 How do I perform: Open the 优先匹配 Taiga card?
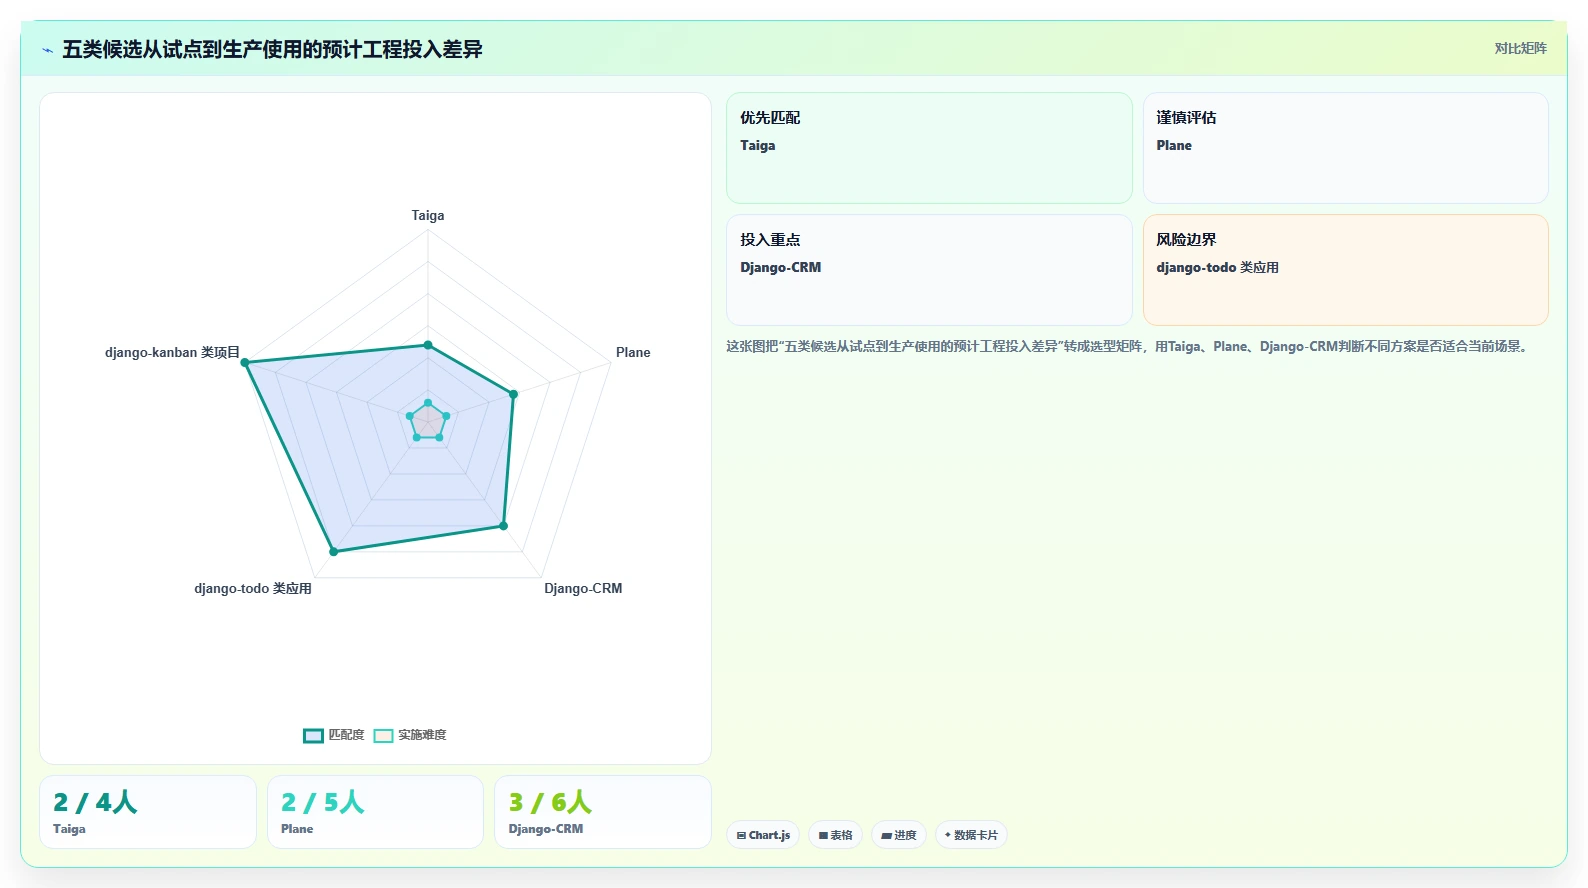point(929,148)
